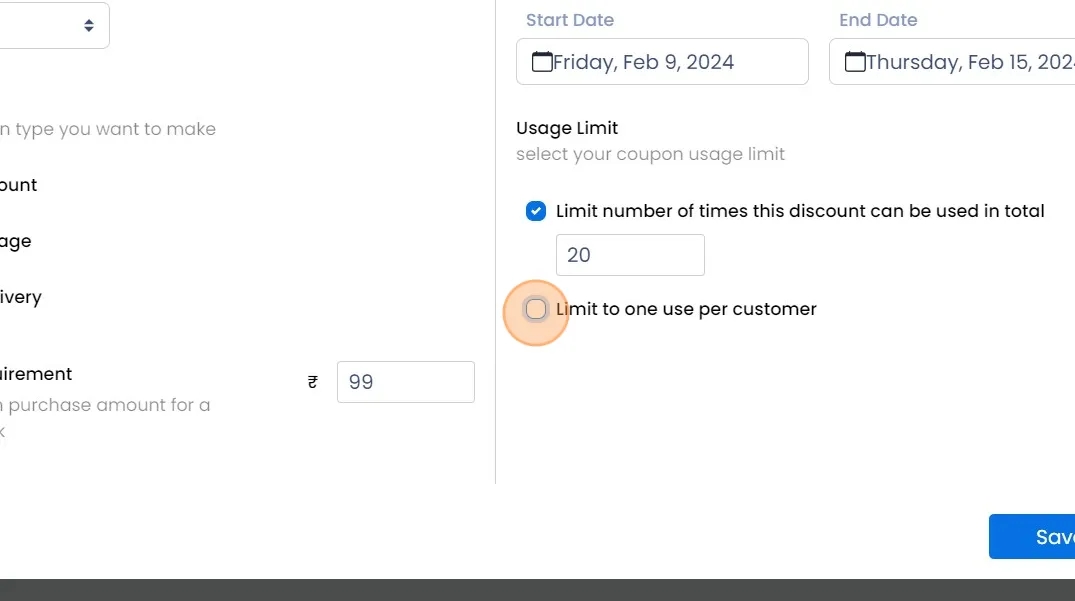Screen dimensions: 1075x601
Task: Click the calendar icon in End Date
Action: [855, 62]
